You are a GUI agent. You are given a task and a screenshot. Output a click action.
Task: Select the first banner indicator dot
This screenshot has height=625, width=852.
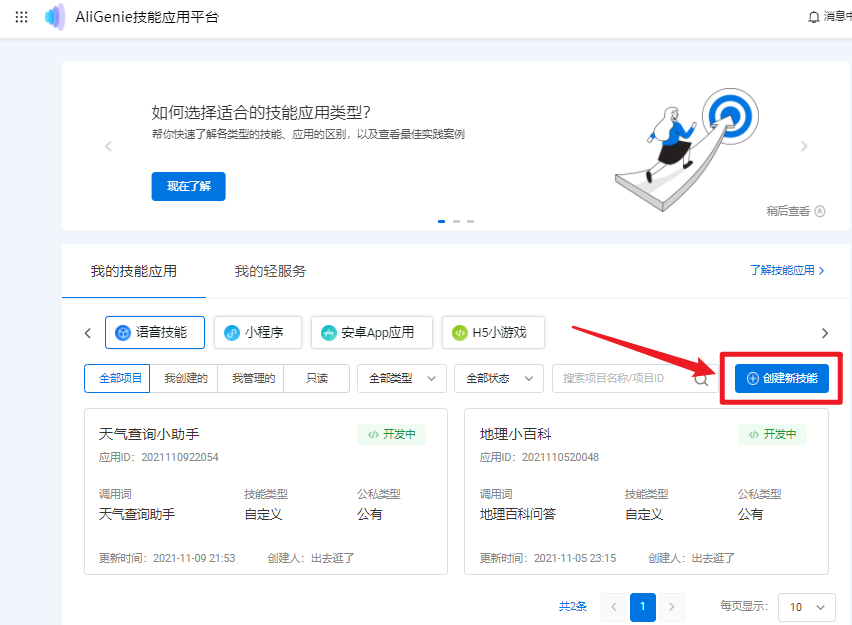(441, 221)
